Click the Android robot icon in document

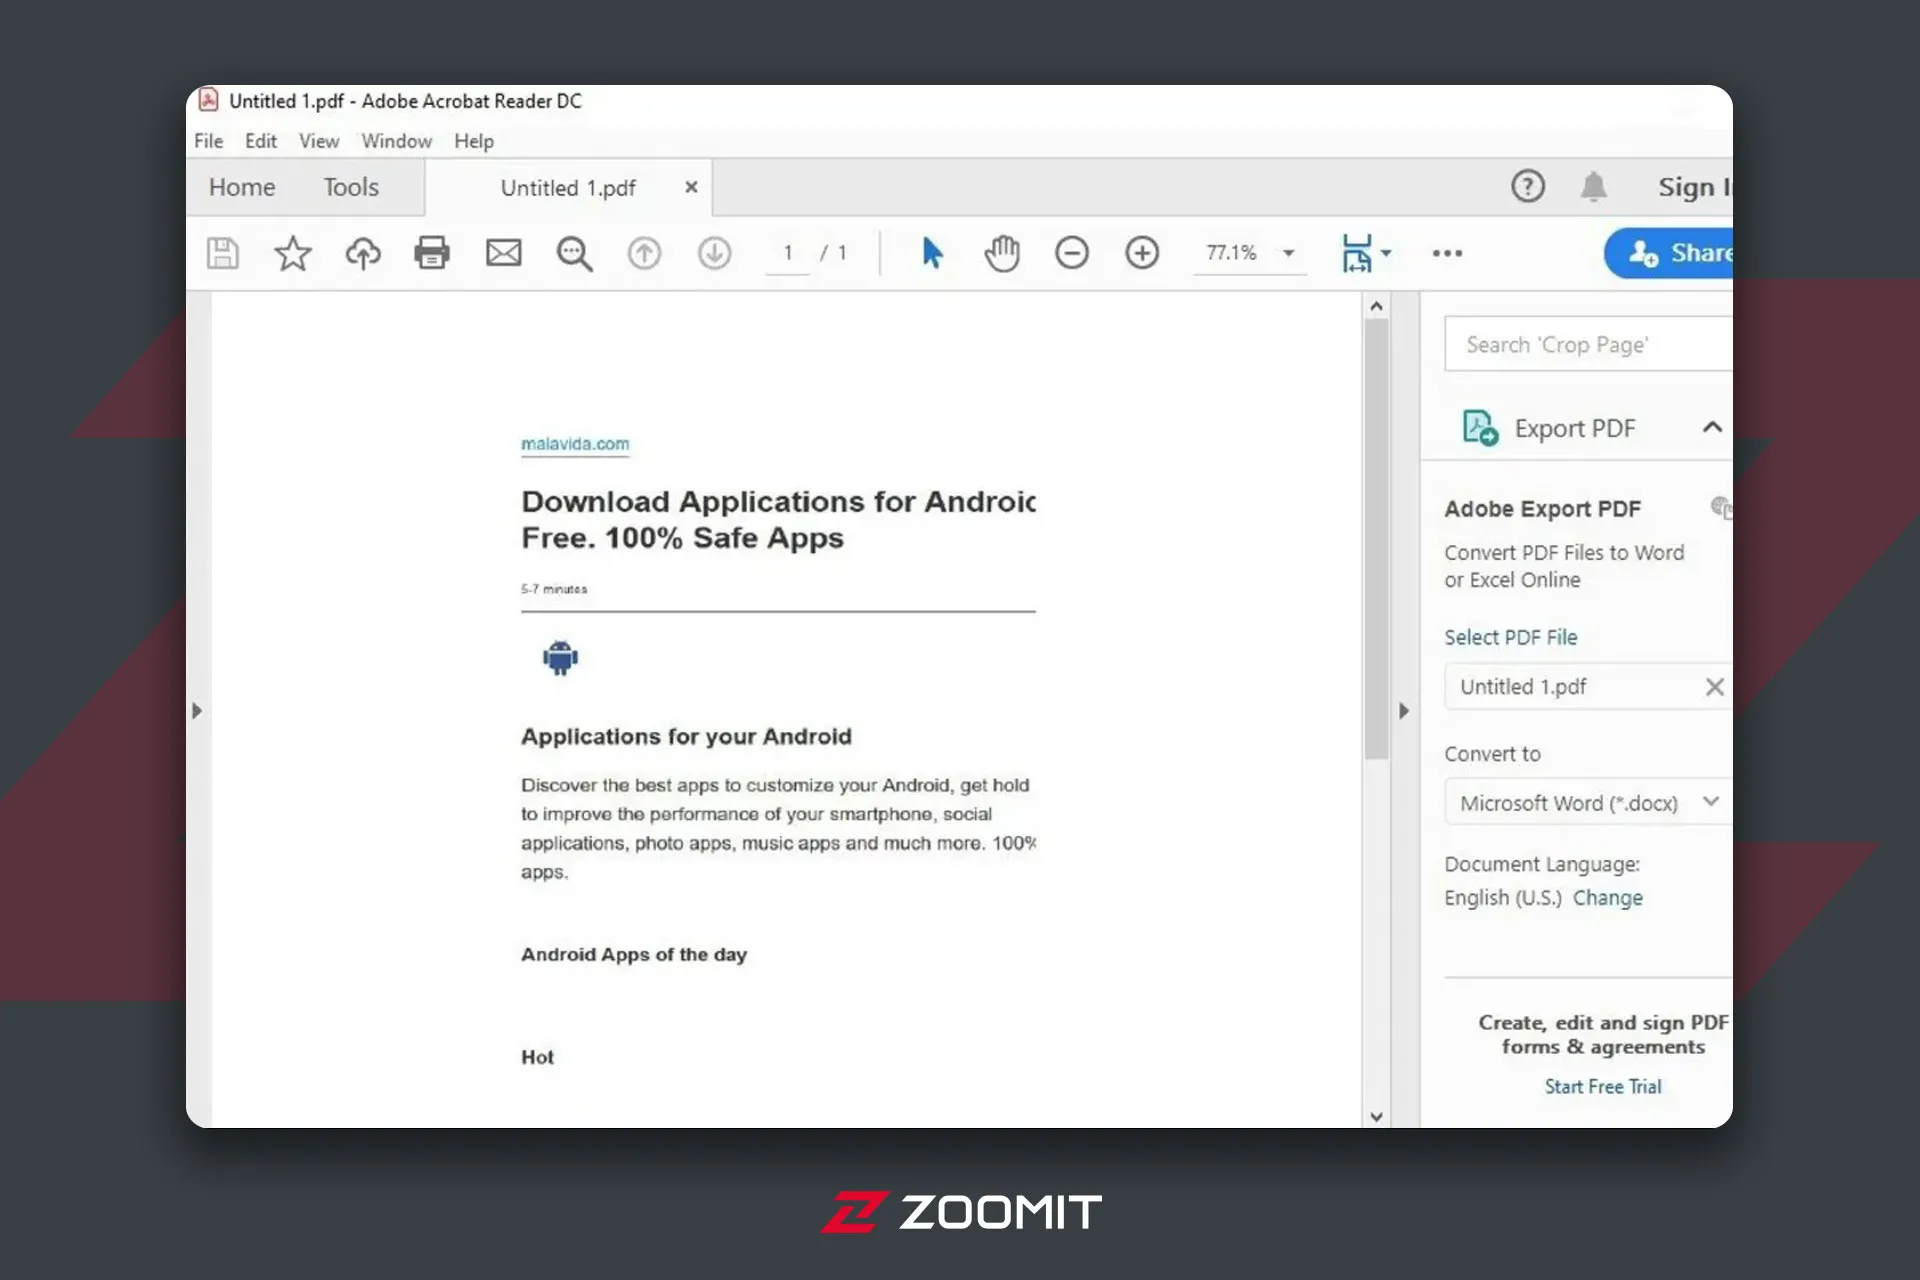560,657
